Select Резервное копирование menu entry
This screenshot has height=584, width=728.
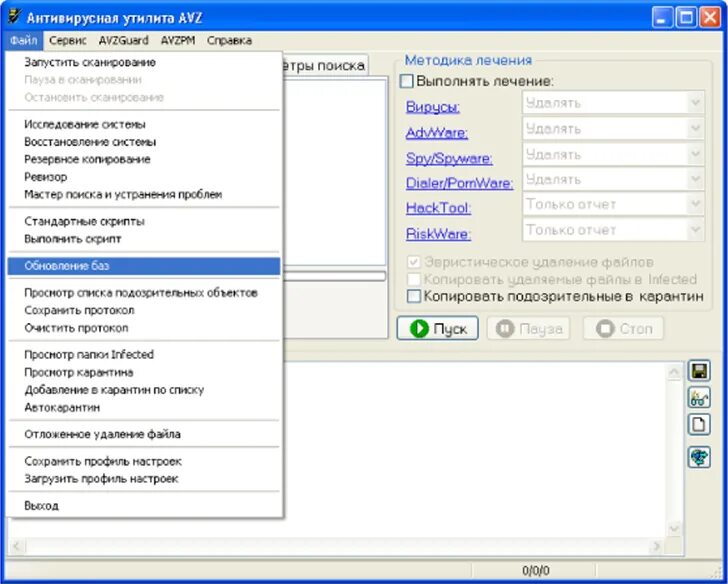point(144,159)
